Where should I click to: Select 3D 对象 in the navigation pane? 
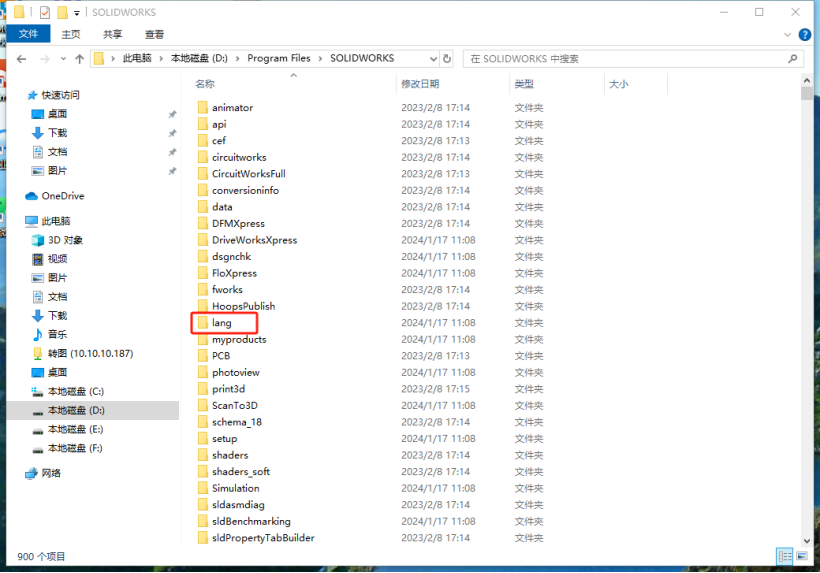(x=65, y=240)
